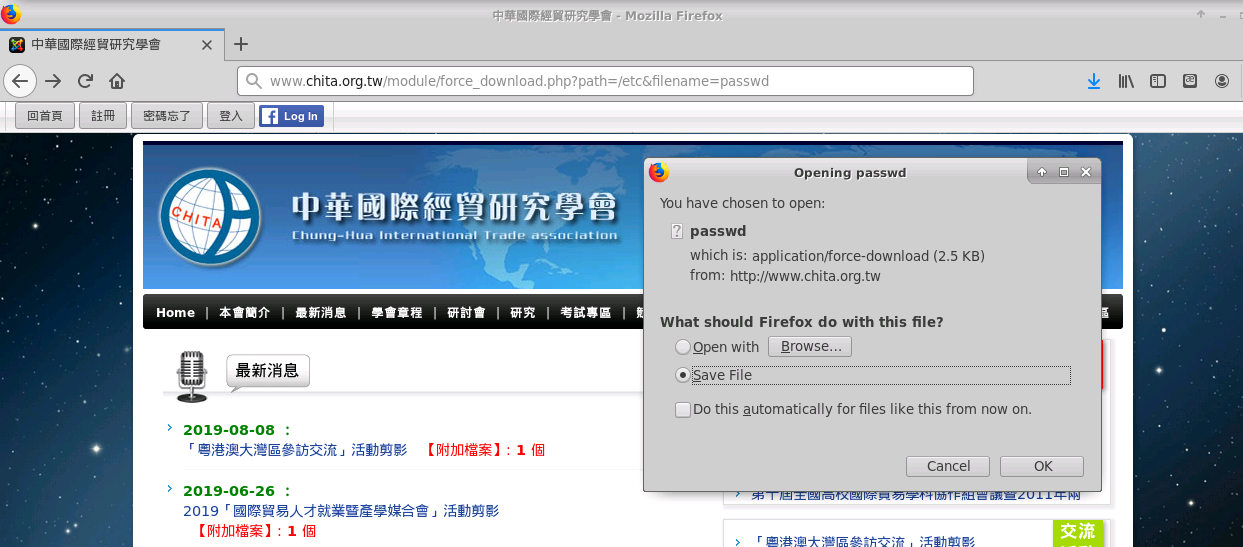
Task: Click the 註冊 register button
Action: coord(103,116)
